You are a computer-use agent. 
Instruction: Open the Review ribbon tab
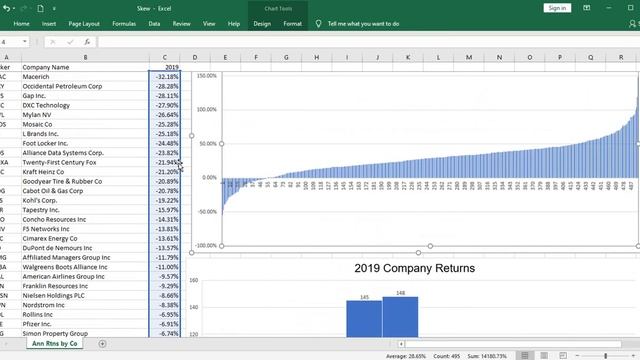pos(181,24)
